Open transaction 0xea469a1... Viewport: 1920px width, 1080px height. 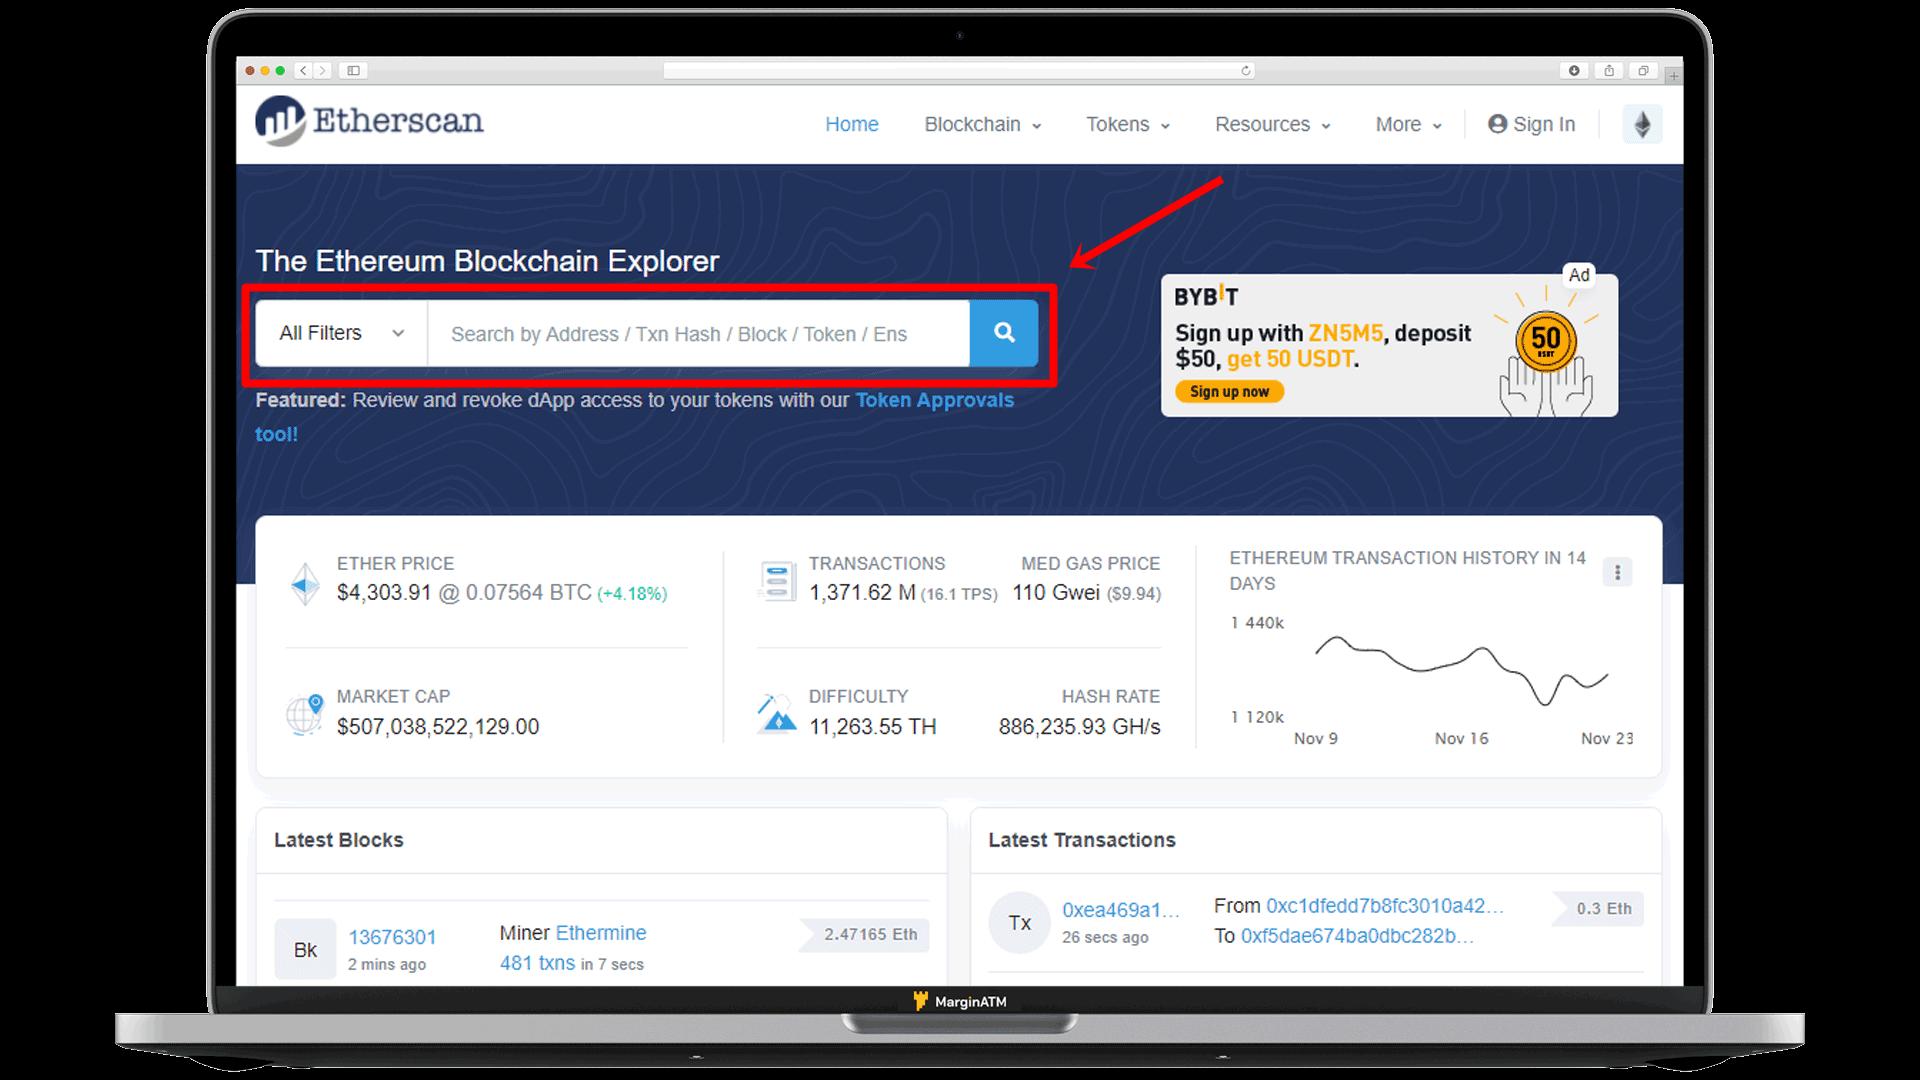click(1121, 910)
